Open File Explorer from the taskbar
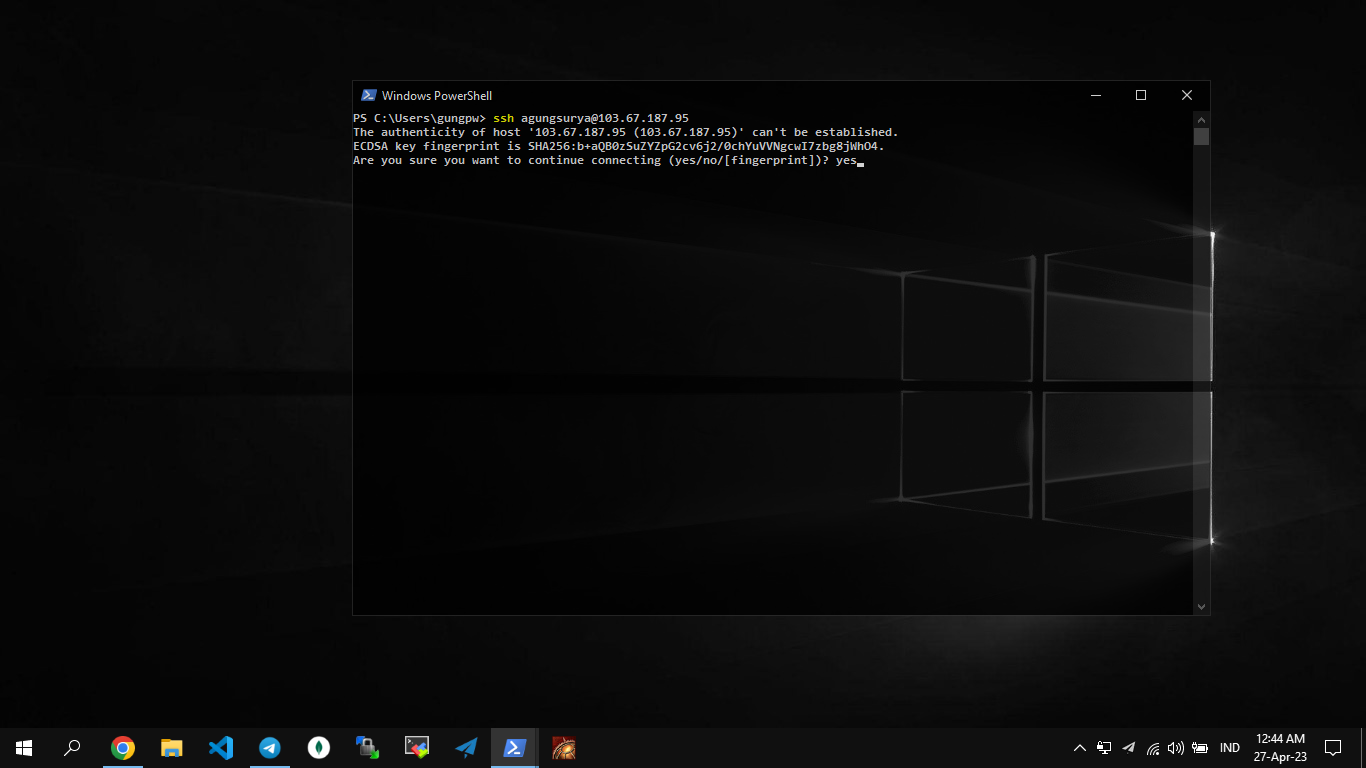The height and width of the screenshot is (768, 1366). click(172, 747)
